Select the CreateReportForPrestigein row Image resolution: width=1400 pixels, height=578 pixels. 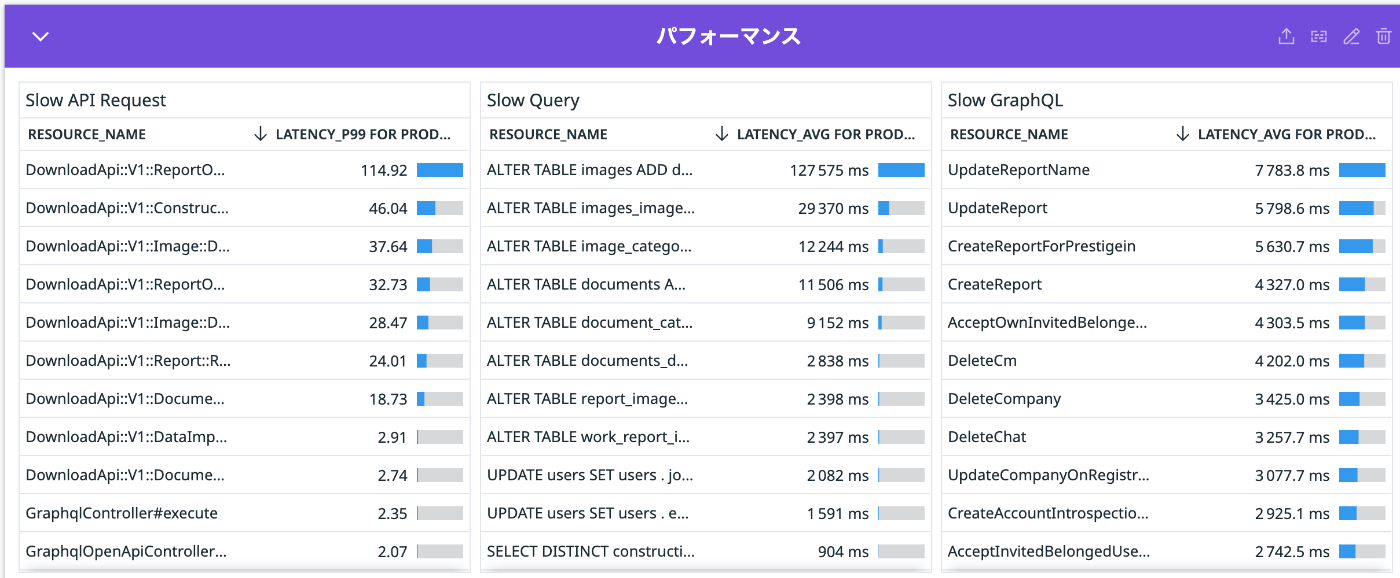coord(1167,246)
